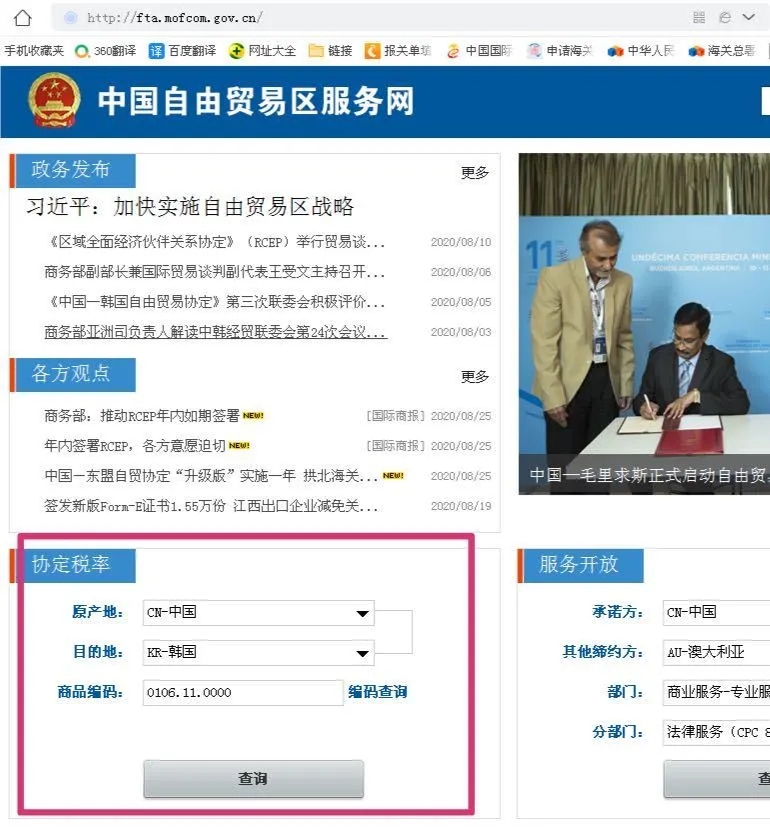Image resolution: width=770 pixels, height=830 pixels.
Task: Click the 商品编码 input field
Action: 243,693
